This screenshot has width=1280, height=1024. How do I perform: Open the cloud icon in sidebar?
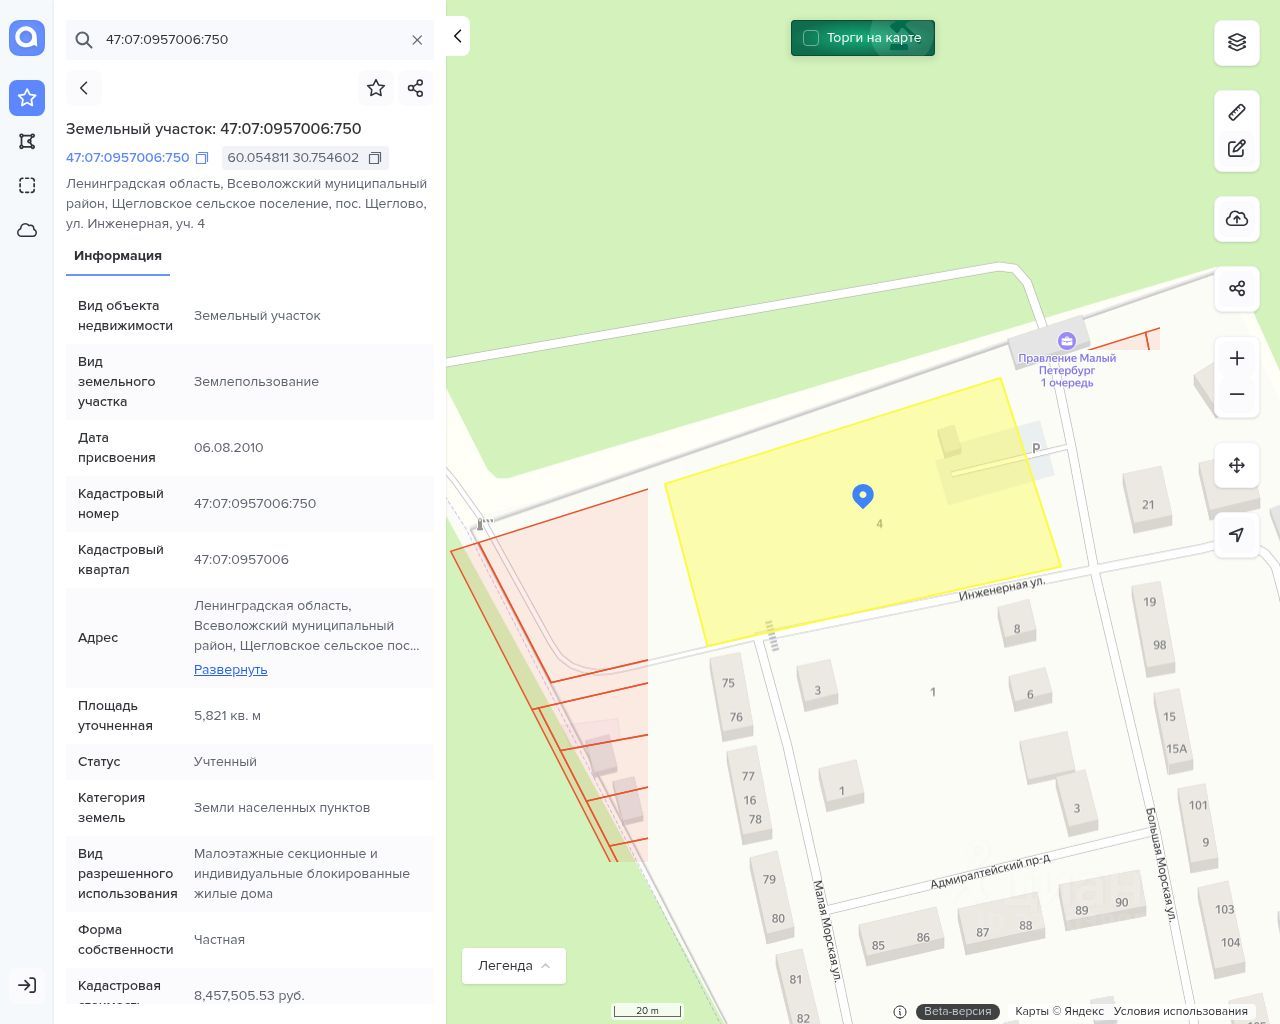click(x=27, y=230)
